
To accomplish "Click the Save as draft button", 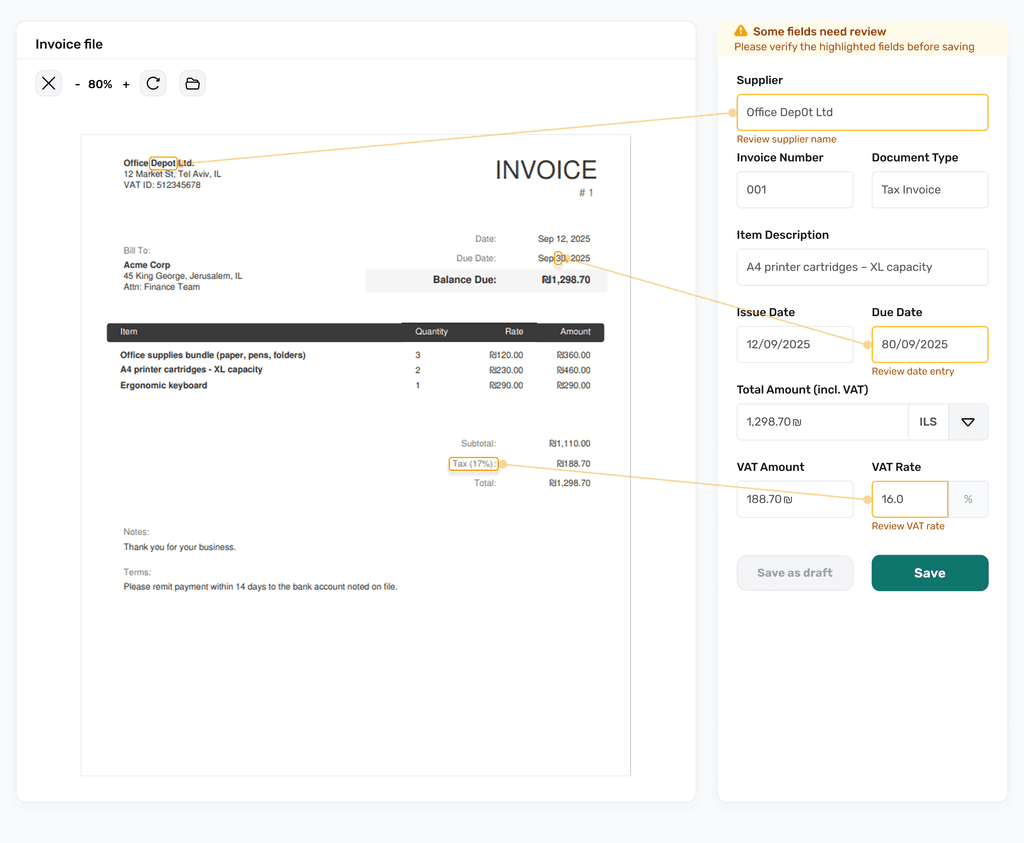I will click(x=795, y=572).
